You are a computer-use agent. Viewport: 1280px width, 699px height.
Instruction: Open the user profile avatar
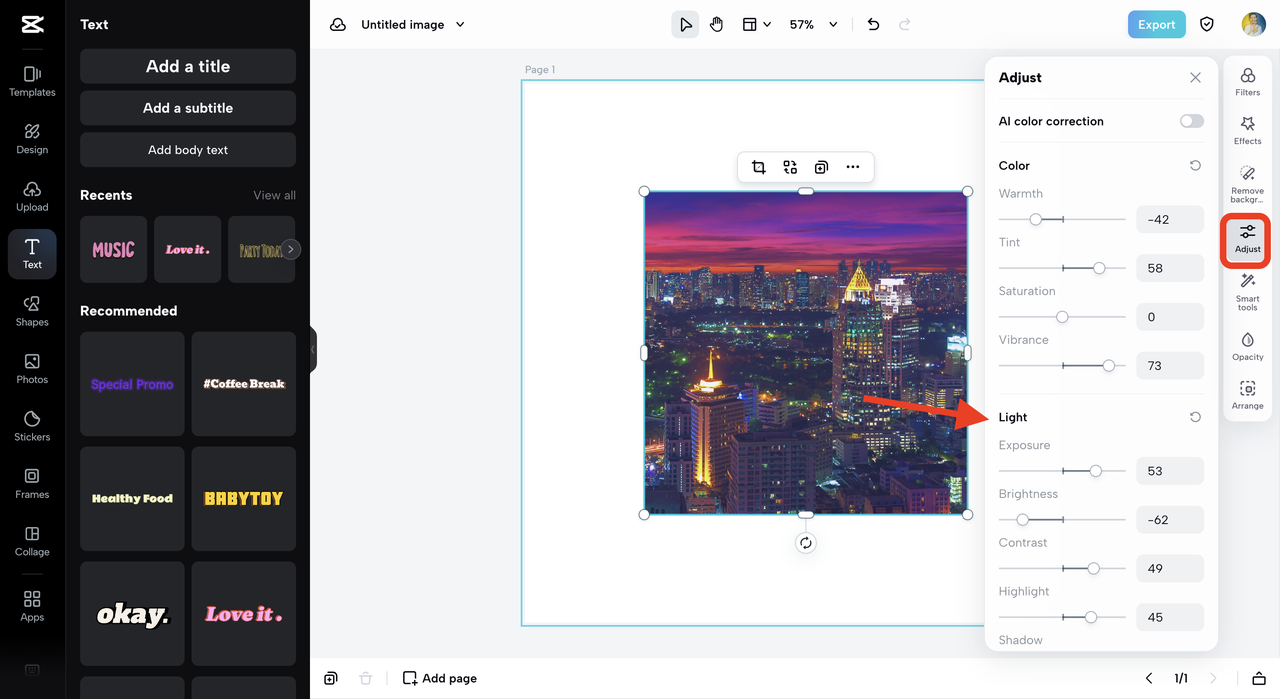[1253, 25]
